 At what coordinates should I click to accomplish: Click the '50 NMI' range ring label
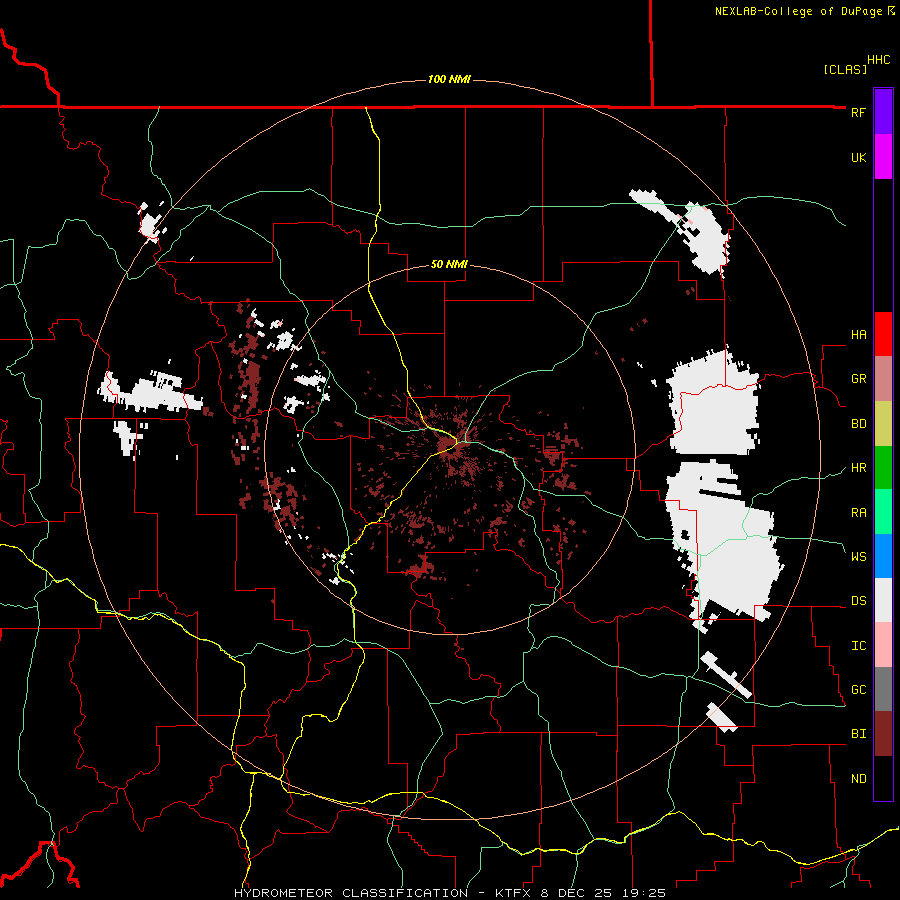(x=449, y=264)
